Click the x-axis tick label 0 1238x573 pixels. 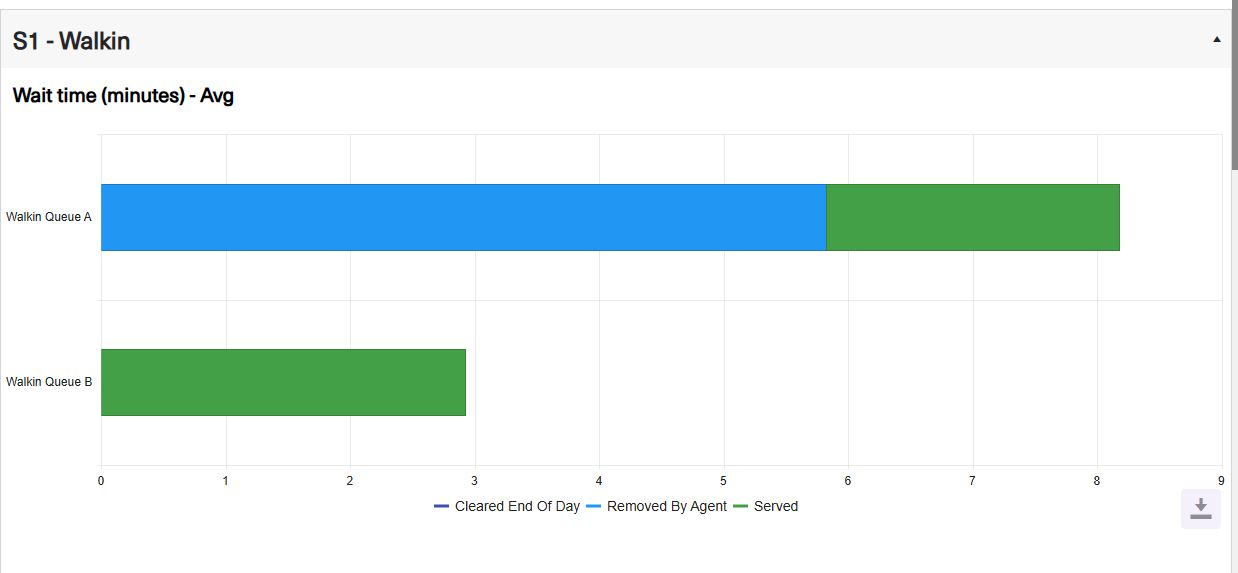pos(101,481)
